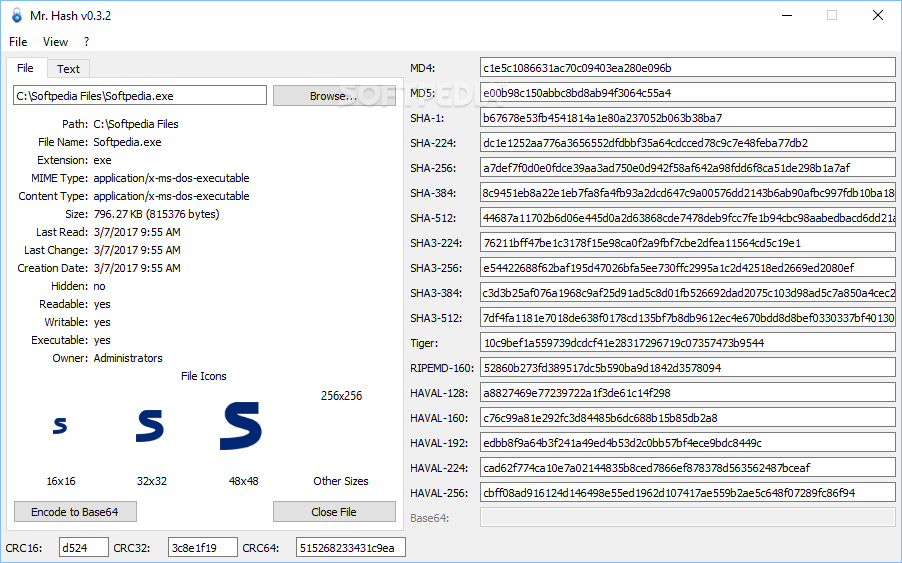Click the Last Read date value

point(137,232)
